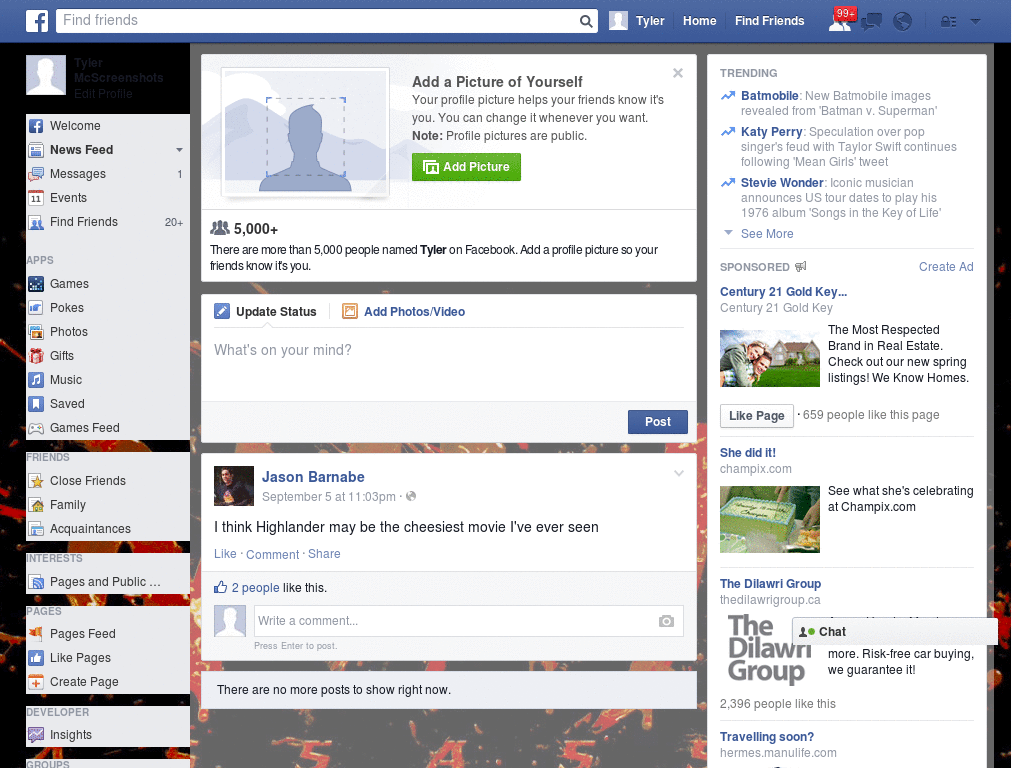This screenshot has height=768, width=1024.
Task: Open the notifications globe icon
Action: coord(902,22)
